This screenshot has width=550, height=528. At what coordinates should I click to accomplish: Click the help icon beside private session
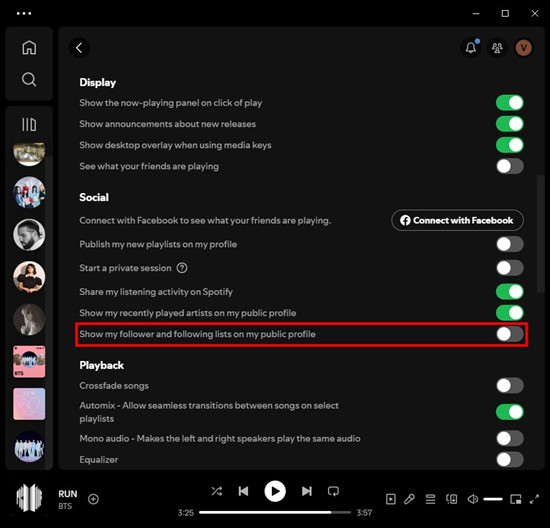coord(182,268)
